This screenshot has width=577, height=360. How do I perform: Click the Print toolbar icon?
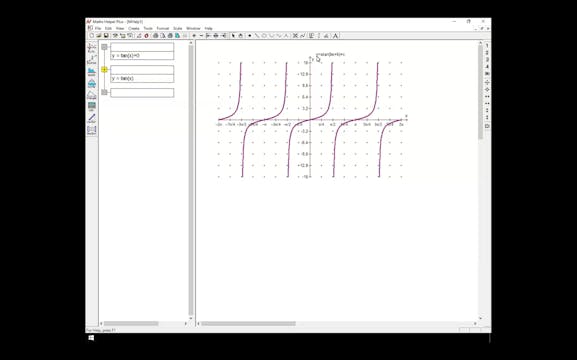pos(156,36)
